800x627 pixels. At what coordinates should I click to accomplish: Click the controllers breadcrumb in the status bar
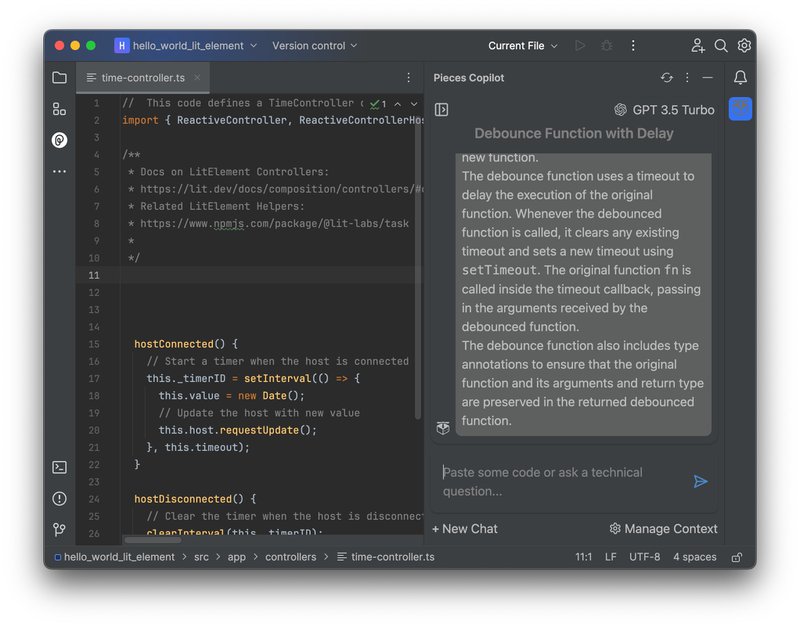[292, 557]
